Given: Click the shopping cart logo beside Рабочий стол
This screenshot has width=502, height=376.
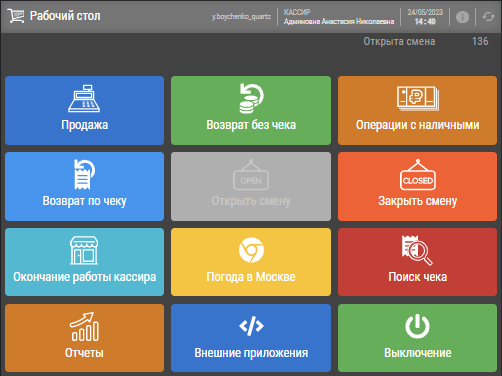Looking at the screenshot, I should 16,16.
